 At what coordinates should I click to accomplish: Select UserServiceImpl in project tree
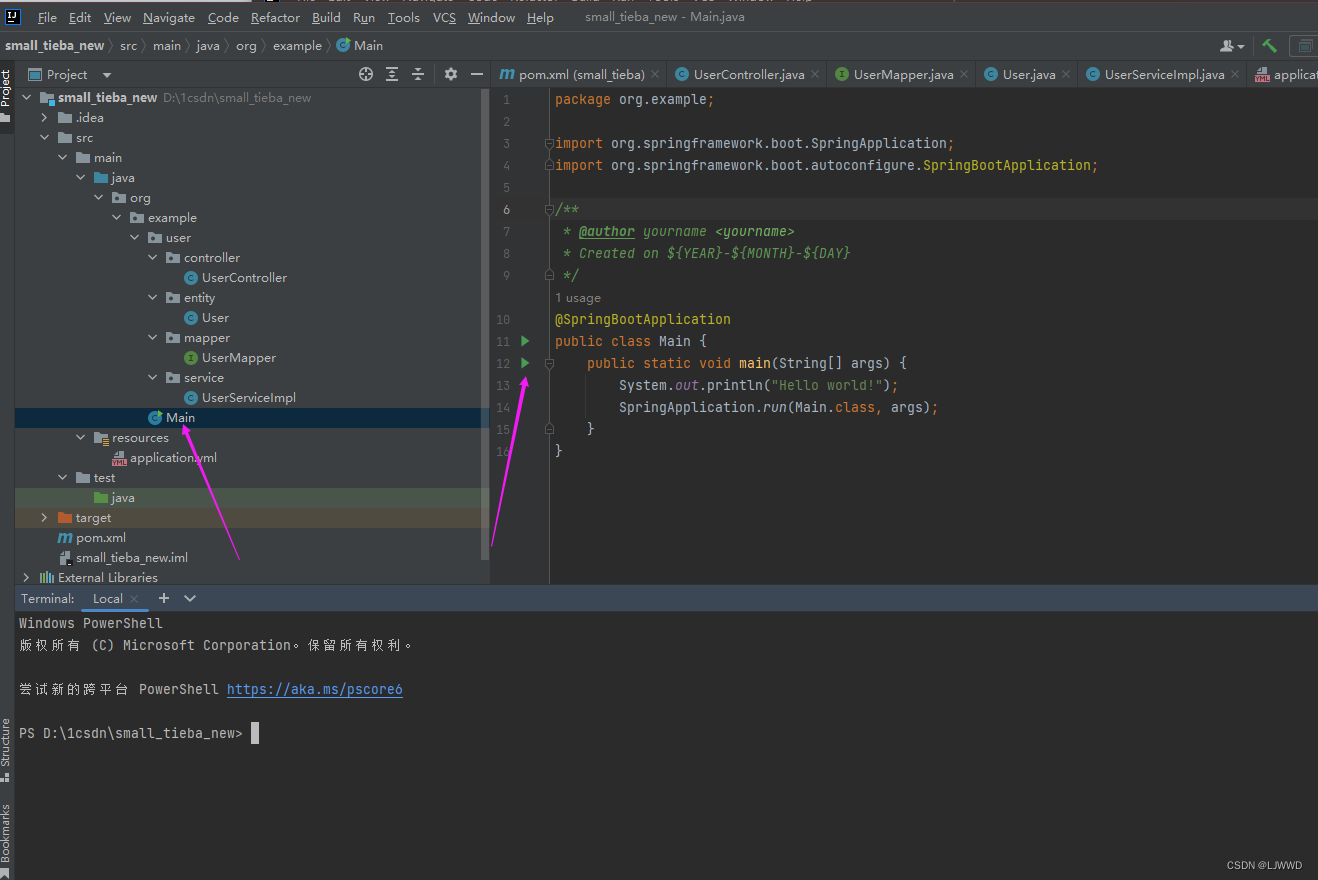248,398
